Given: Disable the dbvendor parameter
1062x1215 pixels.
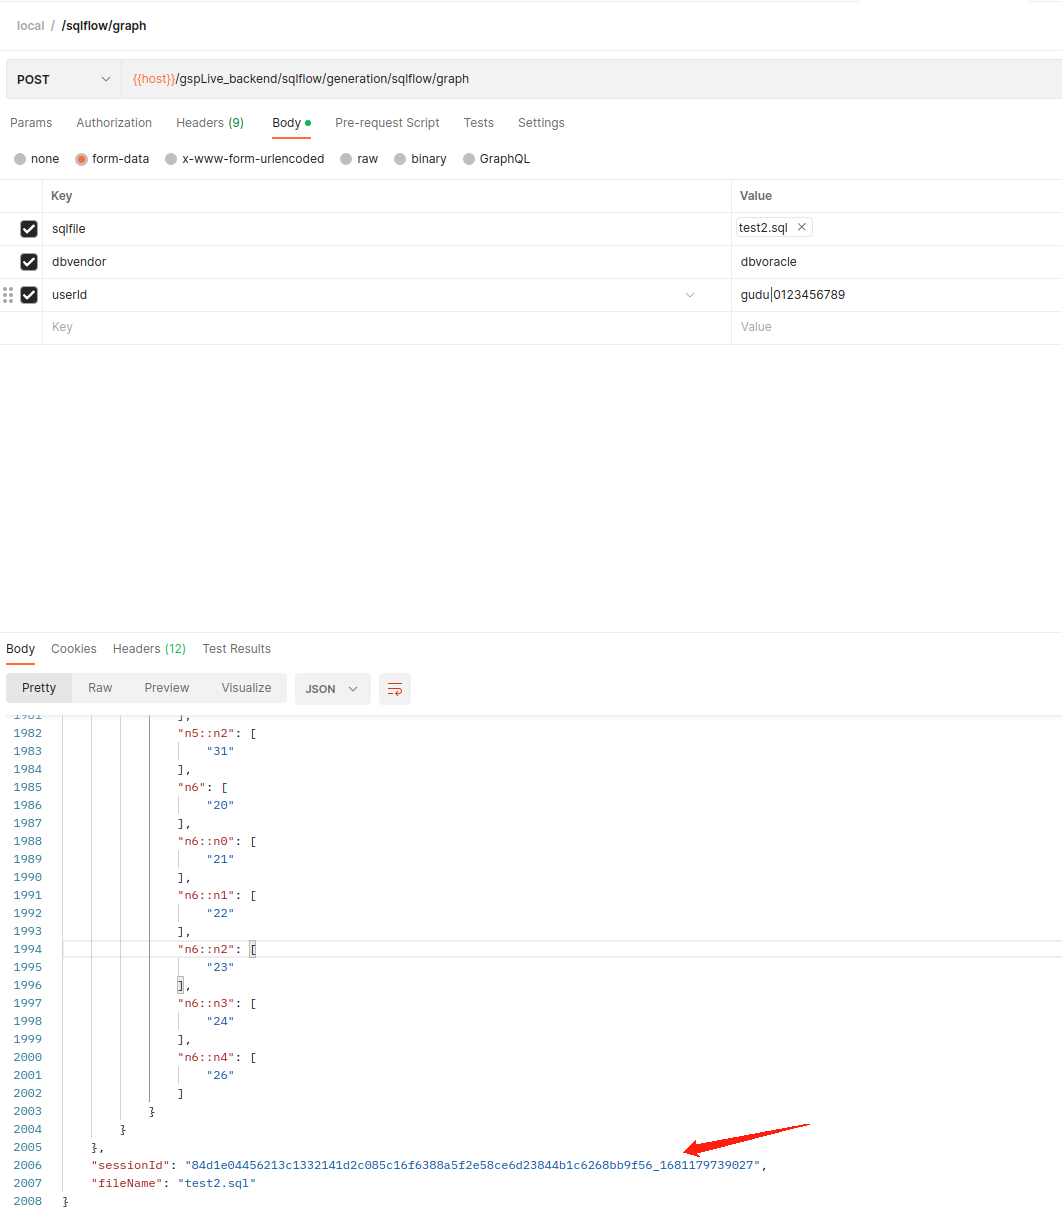Looking at the screenshot, I should click(29, 262).
